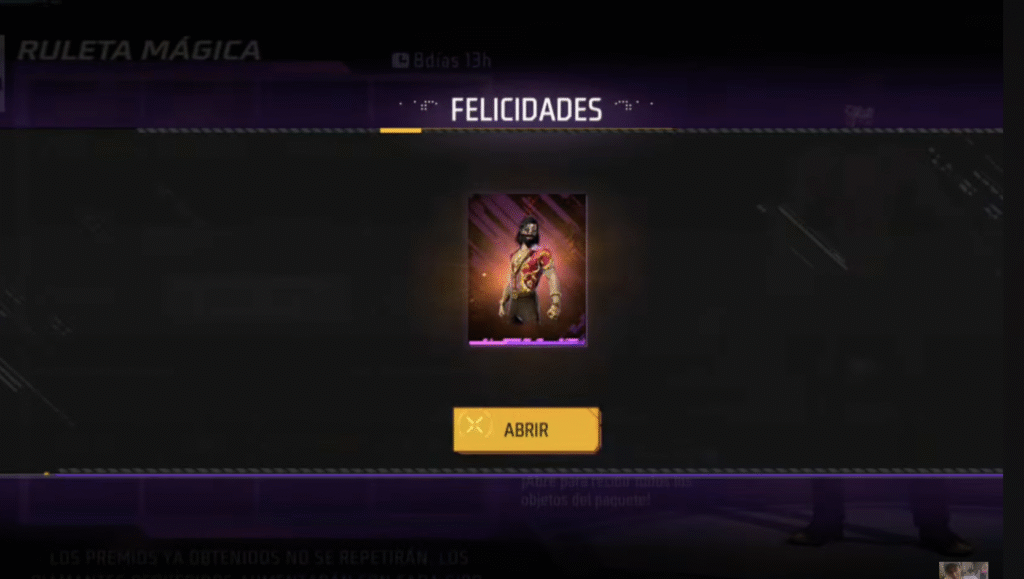Click the dimmed 'Abre para recibir' hint text

[606, 491]
